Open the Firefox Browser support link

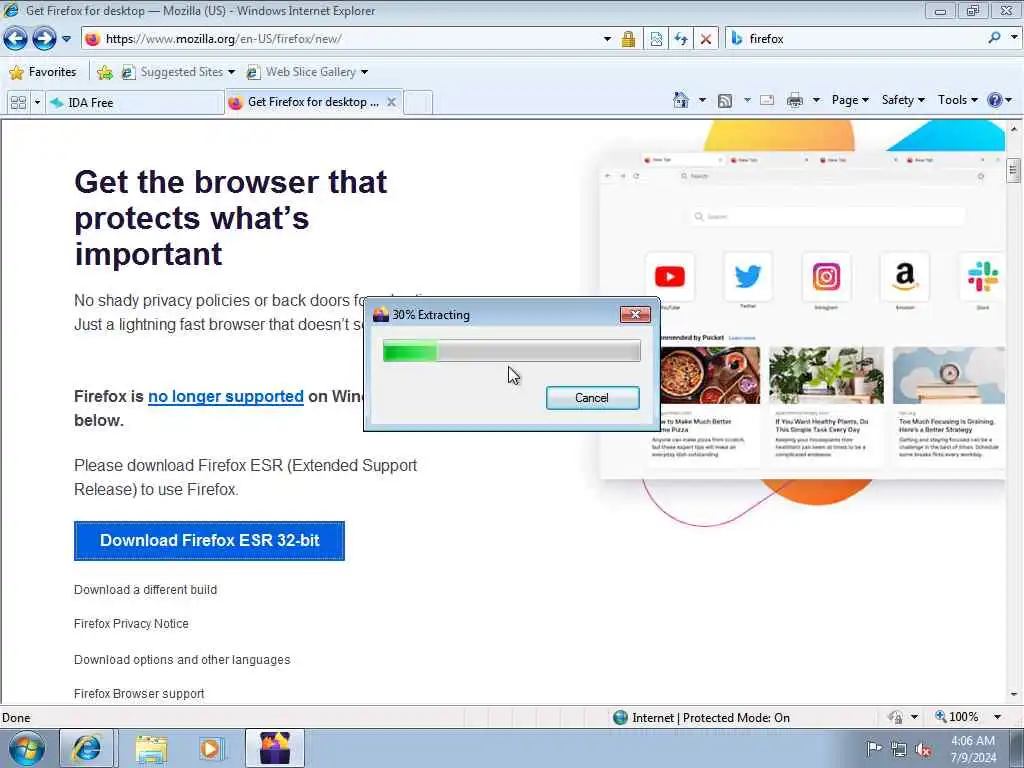coord(139,694)
